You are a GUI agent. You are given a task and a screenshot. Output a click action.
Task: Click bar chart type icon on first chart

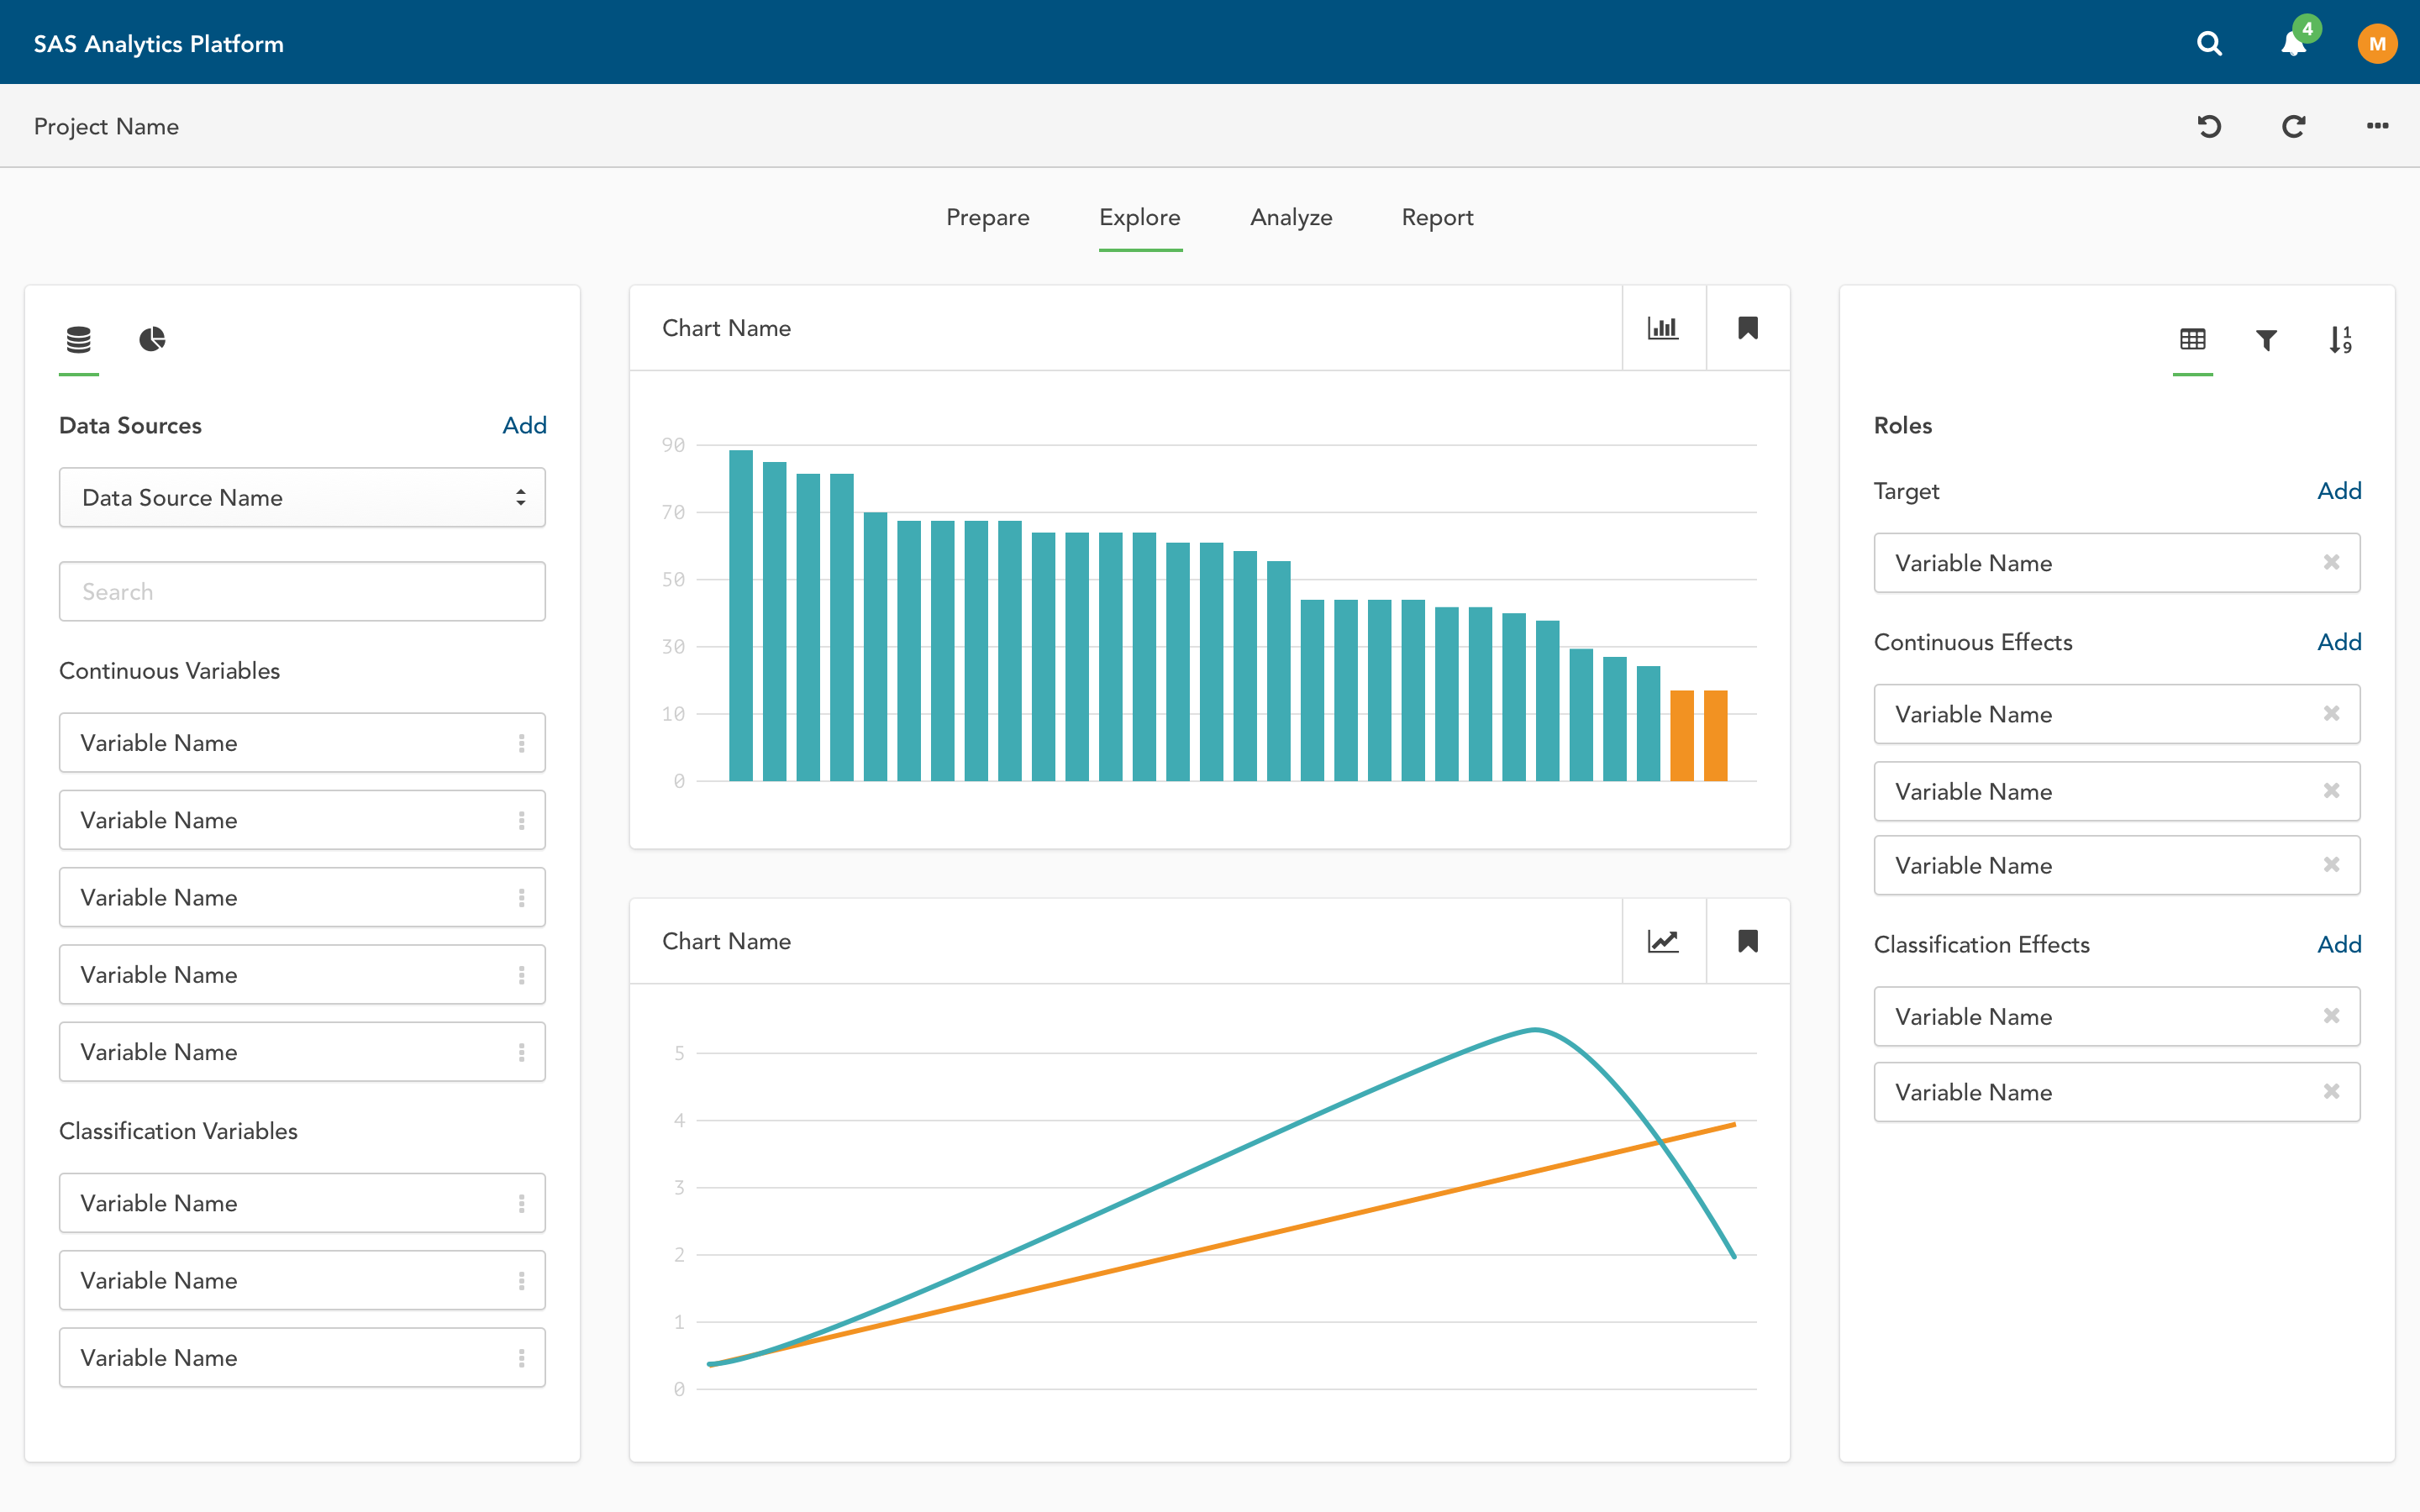tap(1663, 328)
